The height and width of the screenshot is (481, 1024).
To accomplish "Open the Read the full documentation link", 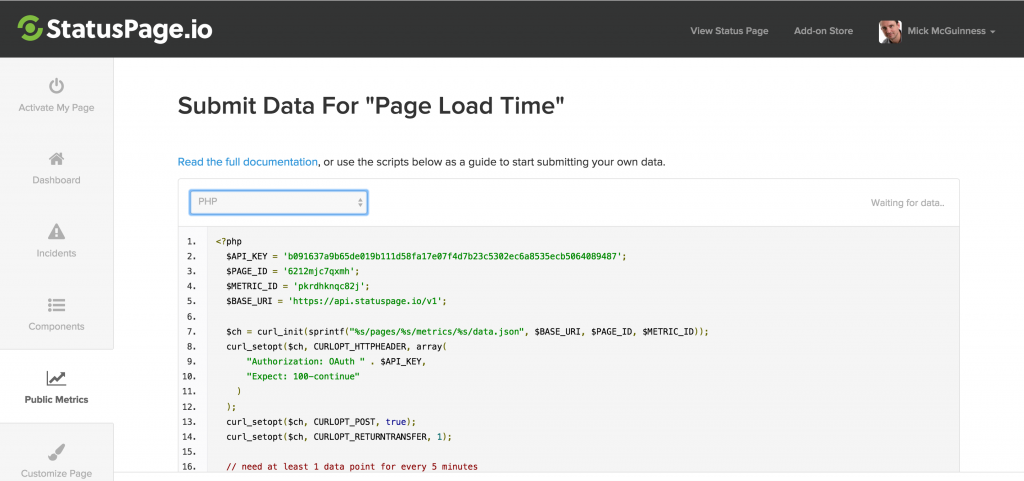I will 248,162.
